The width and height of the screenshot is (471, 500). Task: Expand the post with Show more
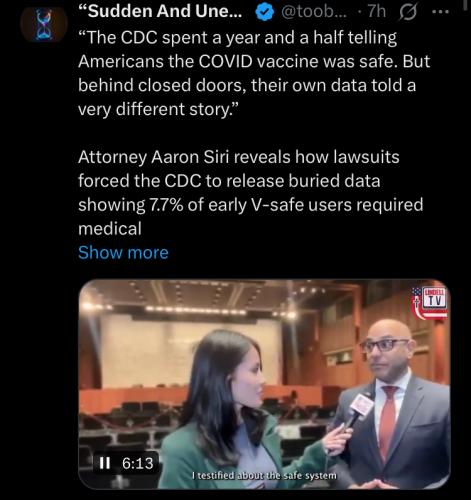[123, 252]
